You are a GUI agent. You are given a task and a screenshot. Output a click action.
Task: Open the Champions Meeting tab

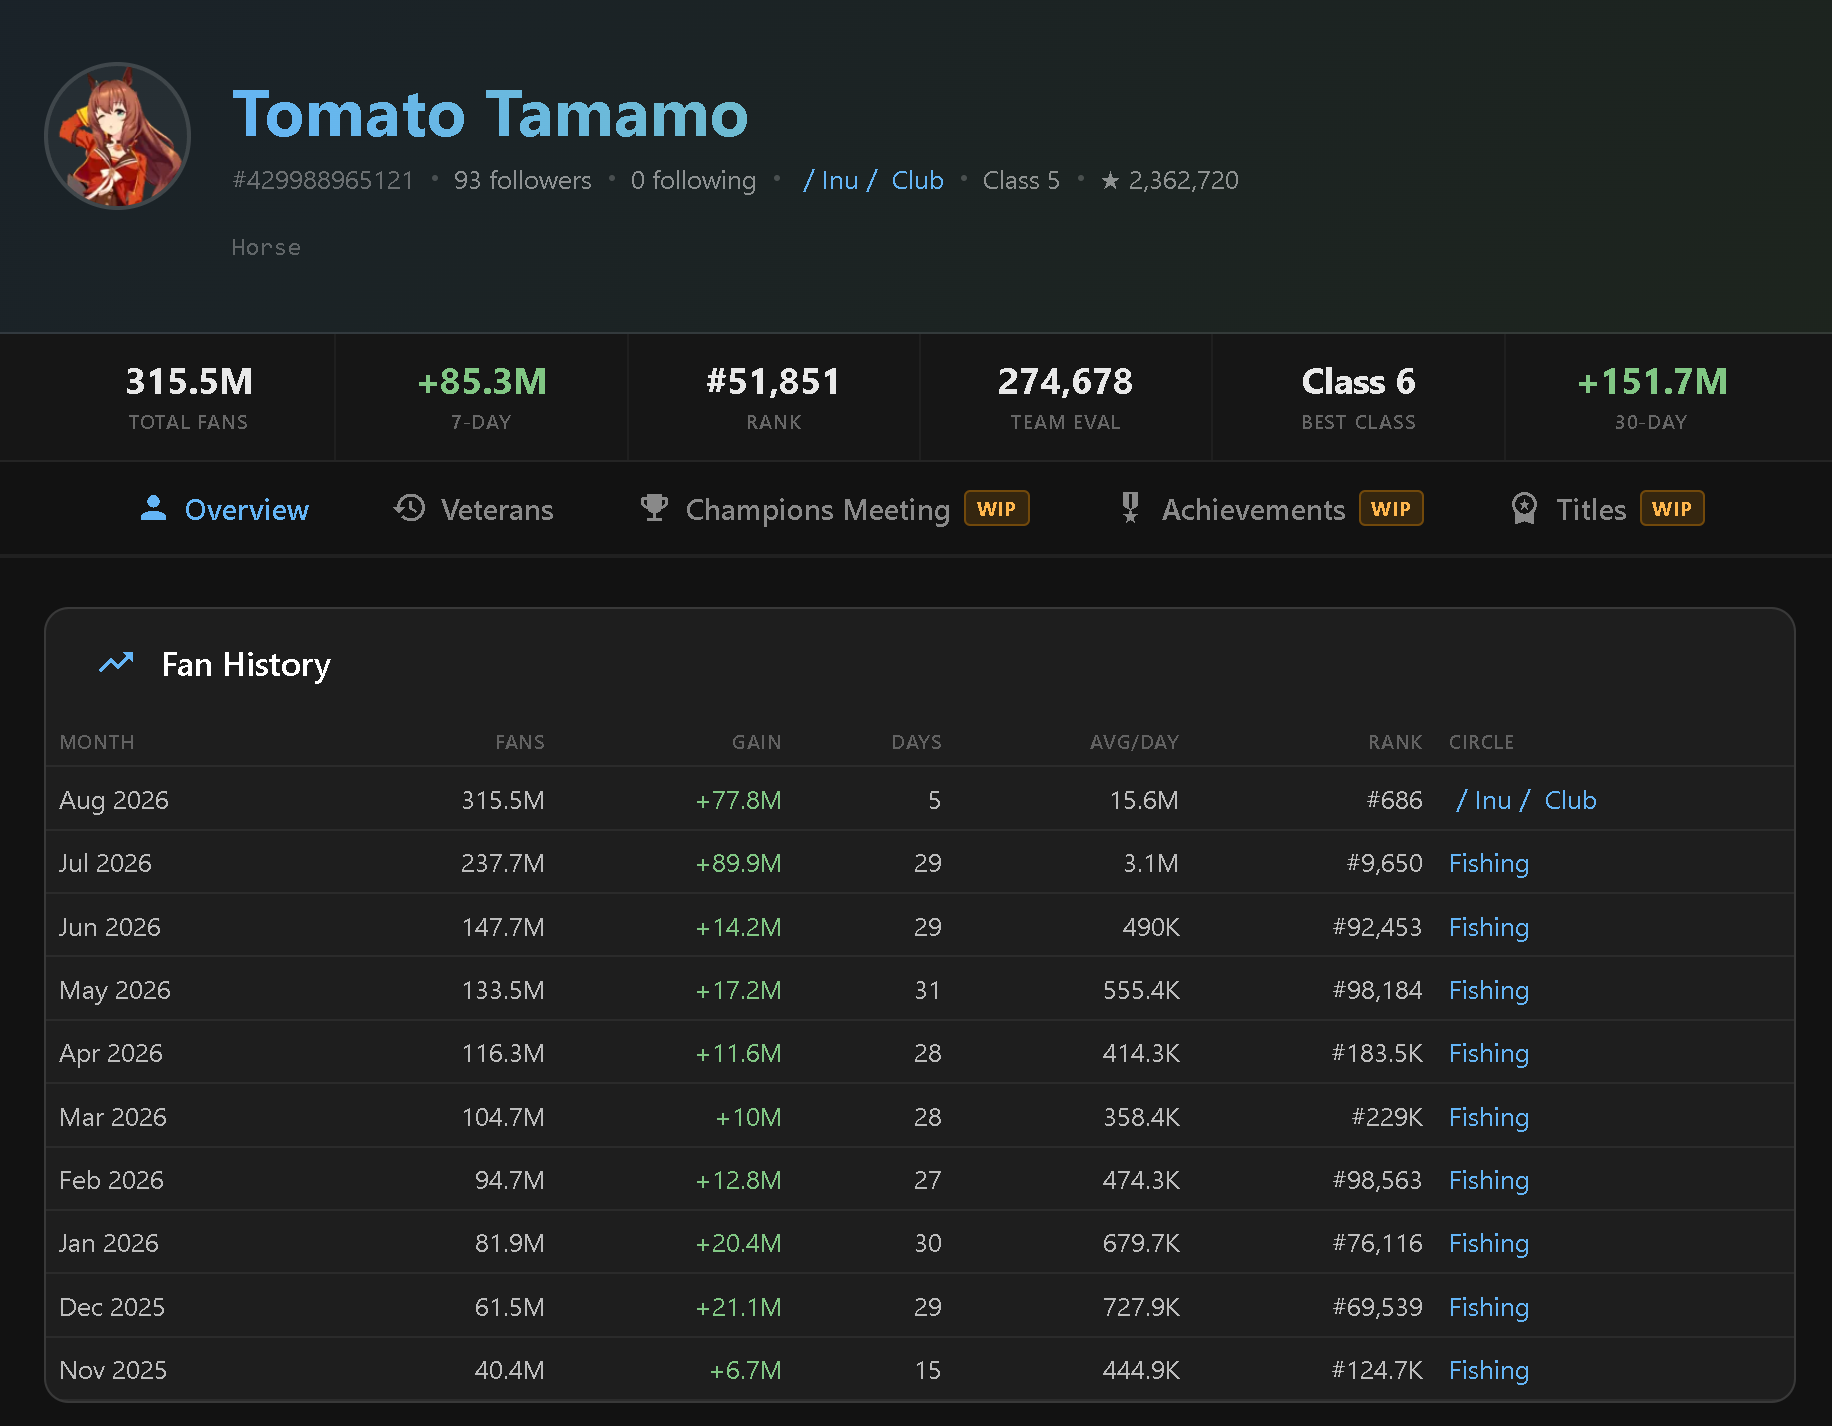tap(834, 509)
